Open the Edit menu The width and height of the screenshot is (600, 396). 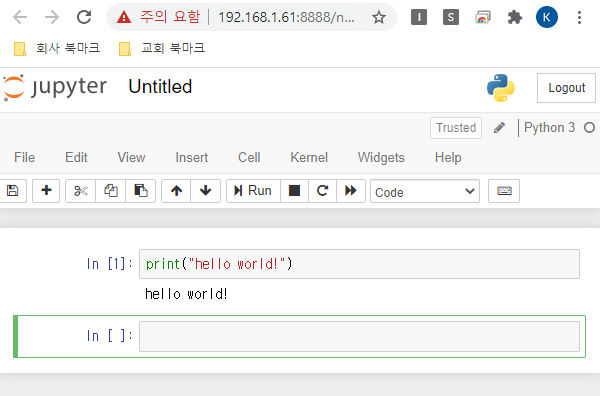click(x=76, y=157)
